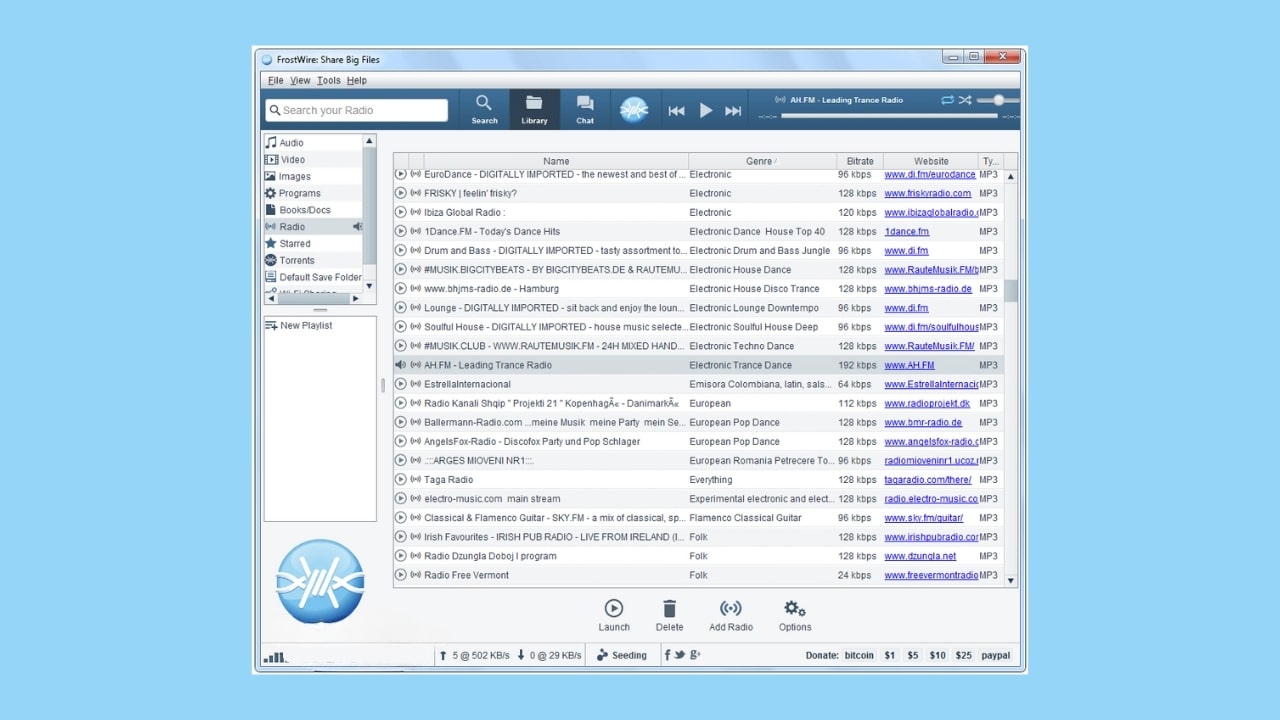Open the Tools menu
The image size is (1280, 720).
pyautogui.click(x=329, y=80)
